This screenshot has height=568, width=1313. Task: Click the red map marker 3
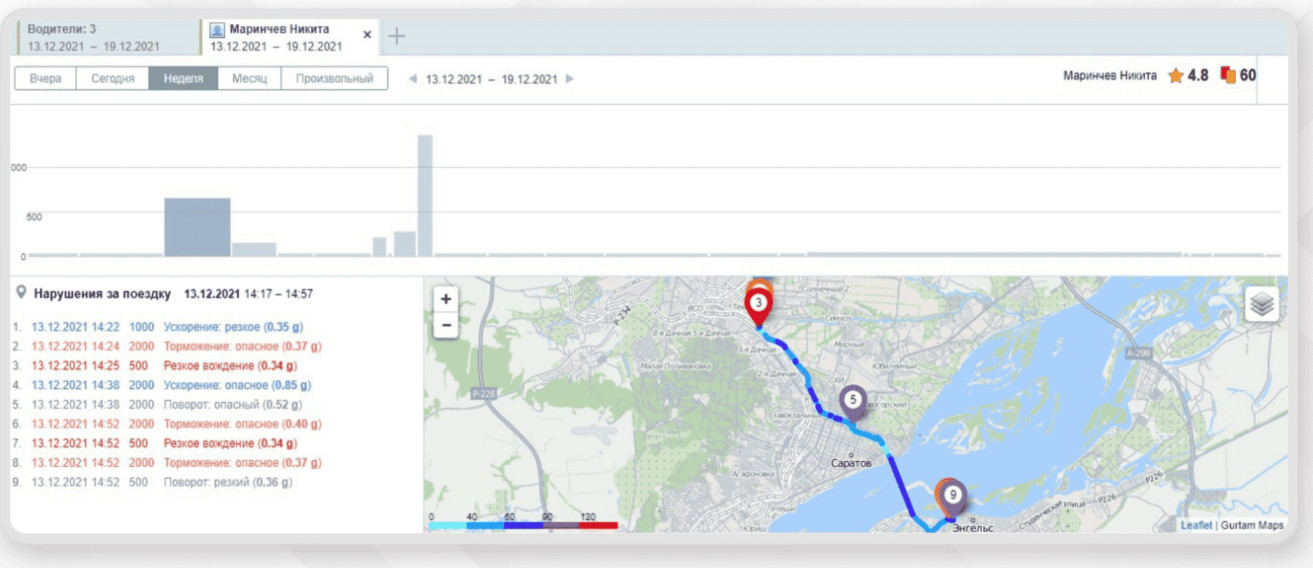759,304
